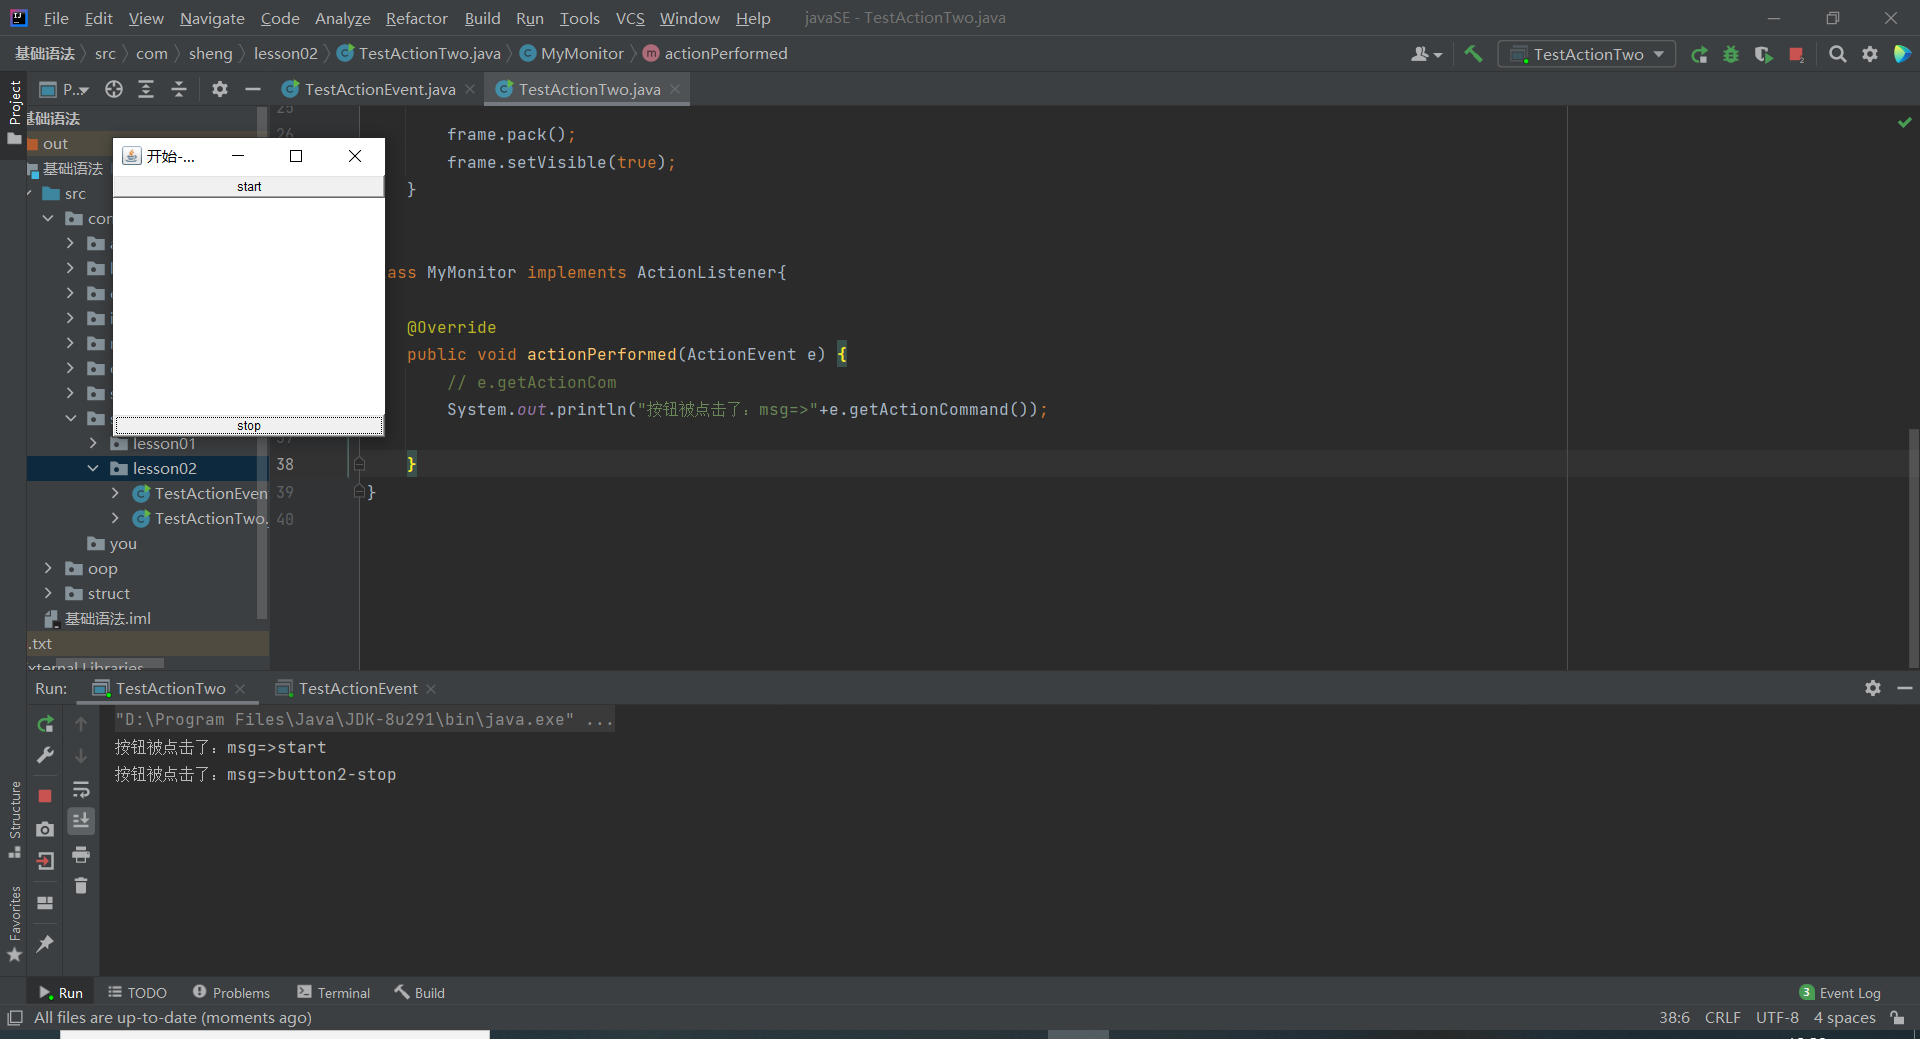Toggle read-only lock in status bar
This screenshot has height=1039, width=1920.
(1897, 1018)
